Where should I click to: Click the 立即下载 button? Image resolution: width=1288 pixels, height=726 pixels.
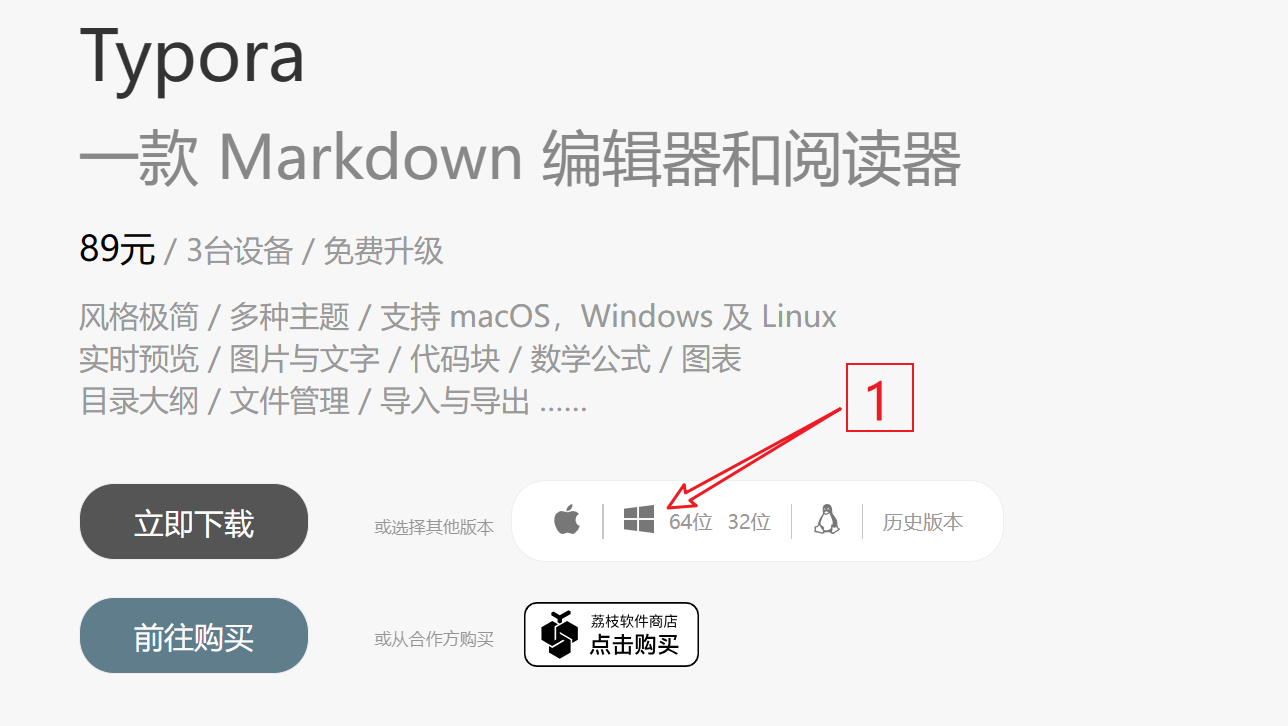click(x=194, y=522)
